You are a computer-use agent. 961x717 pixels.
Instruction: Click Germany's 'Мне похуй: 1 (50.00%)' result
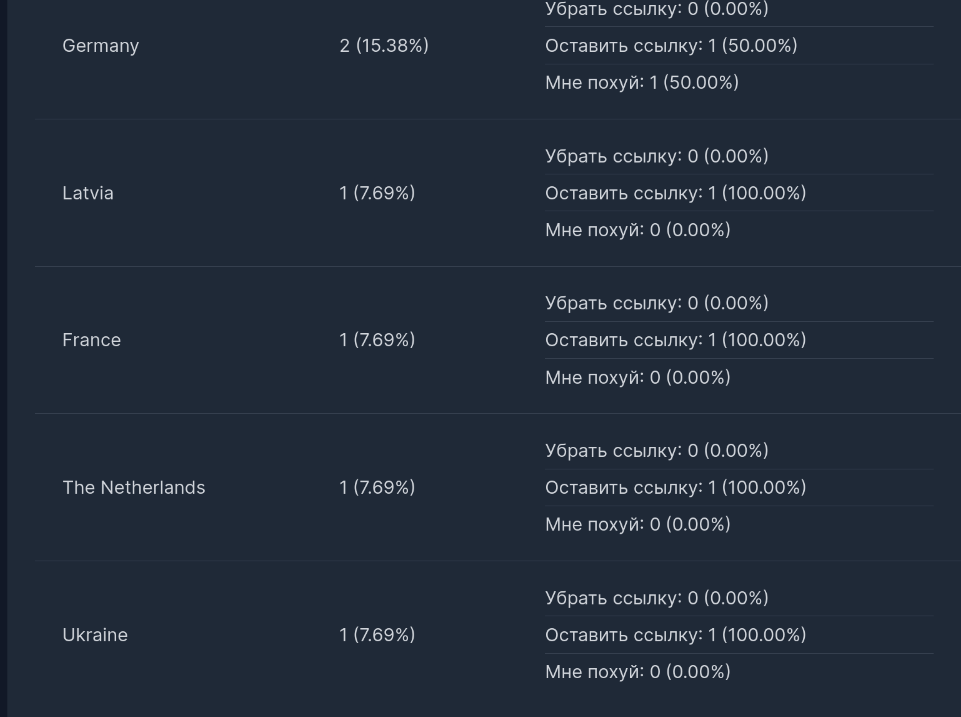[642, 83]
